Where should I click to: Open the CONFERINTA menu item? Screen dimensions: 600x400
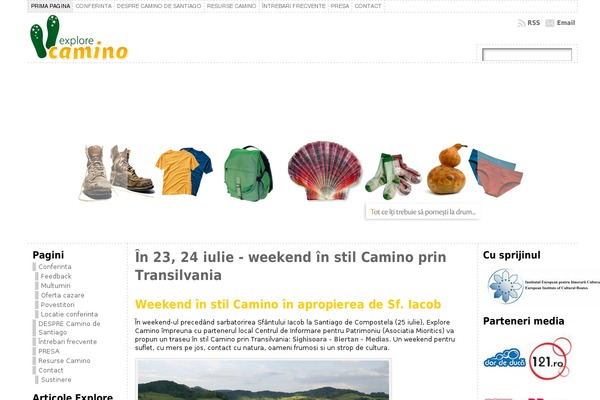pyautogui.click(x=94, y=6)
